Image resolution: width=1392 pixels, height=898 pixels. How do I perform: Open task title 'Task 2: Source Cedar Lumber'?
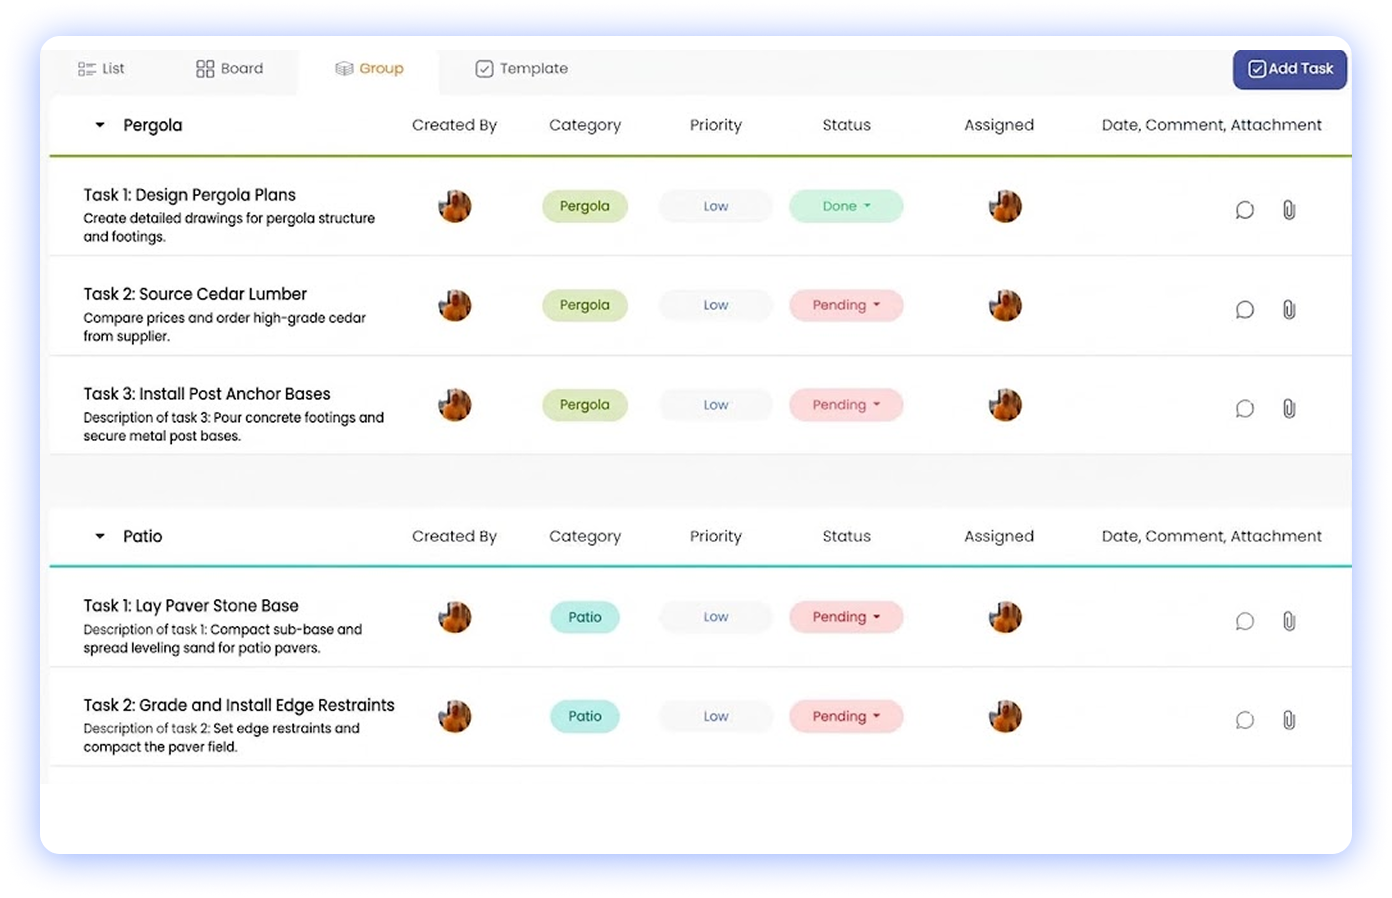(195, 294)
